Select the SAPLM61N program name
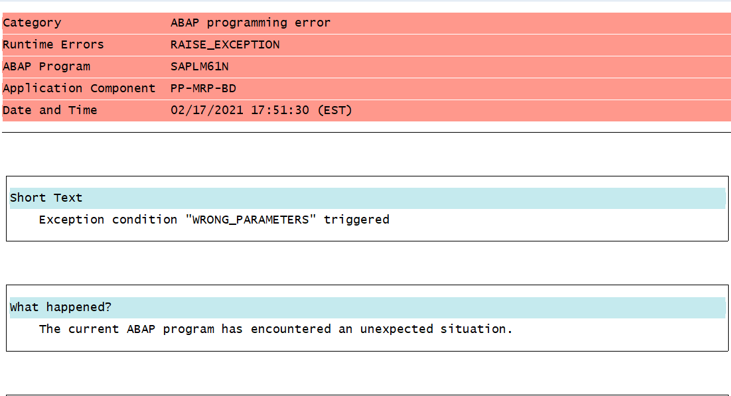731x396 pixels. (200, 67)
